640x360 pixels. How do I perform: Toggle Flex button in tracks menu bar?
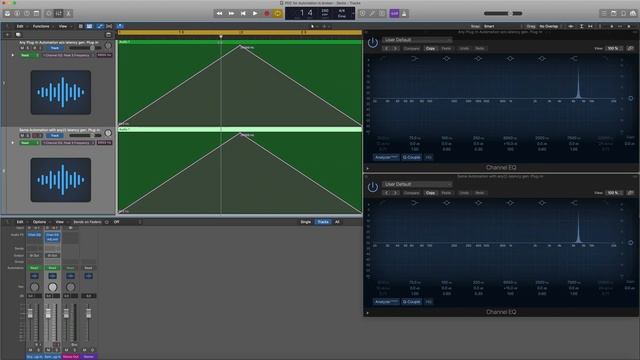click(109, 26)
